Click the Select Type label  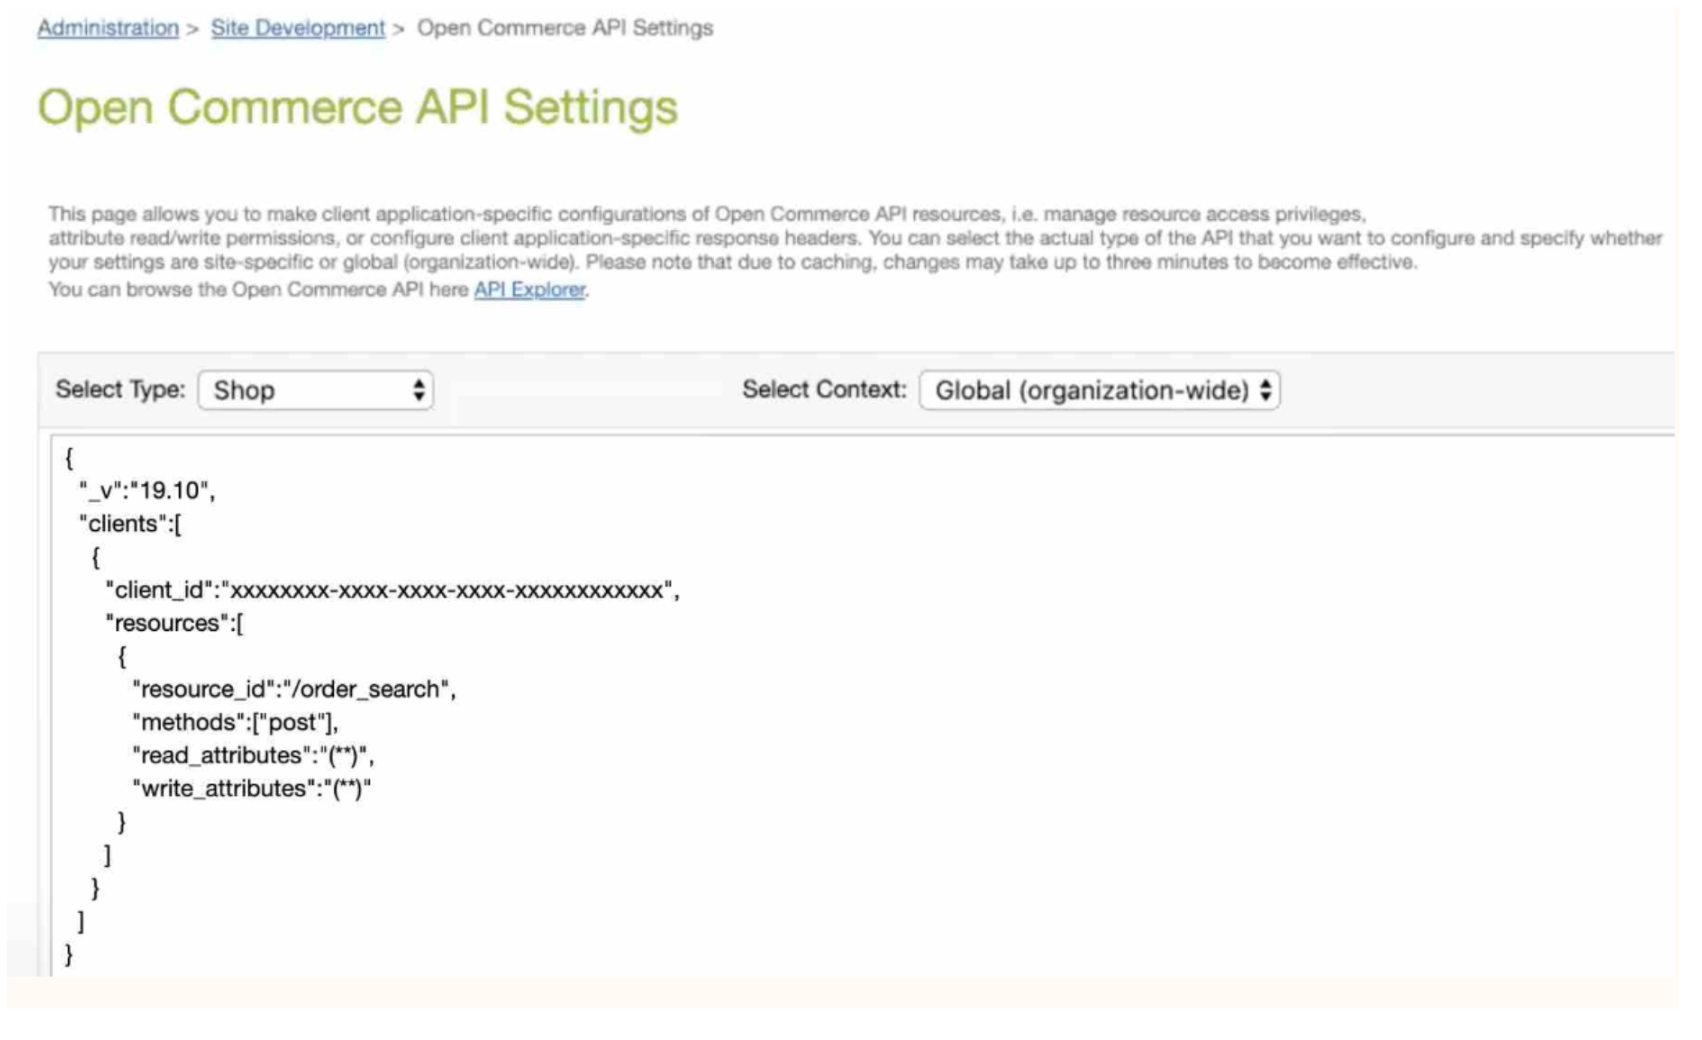pos(120,390)
